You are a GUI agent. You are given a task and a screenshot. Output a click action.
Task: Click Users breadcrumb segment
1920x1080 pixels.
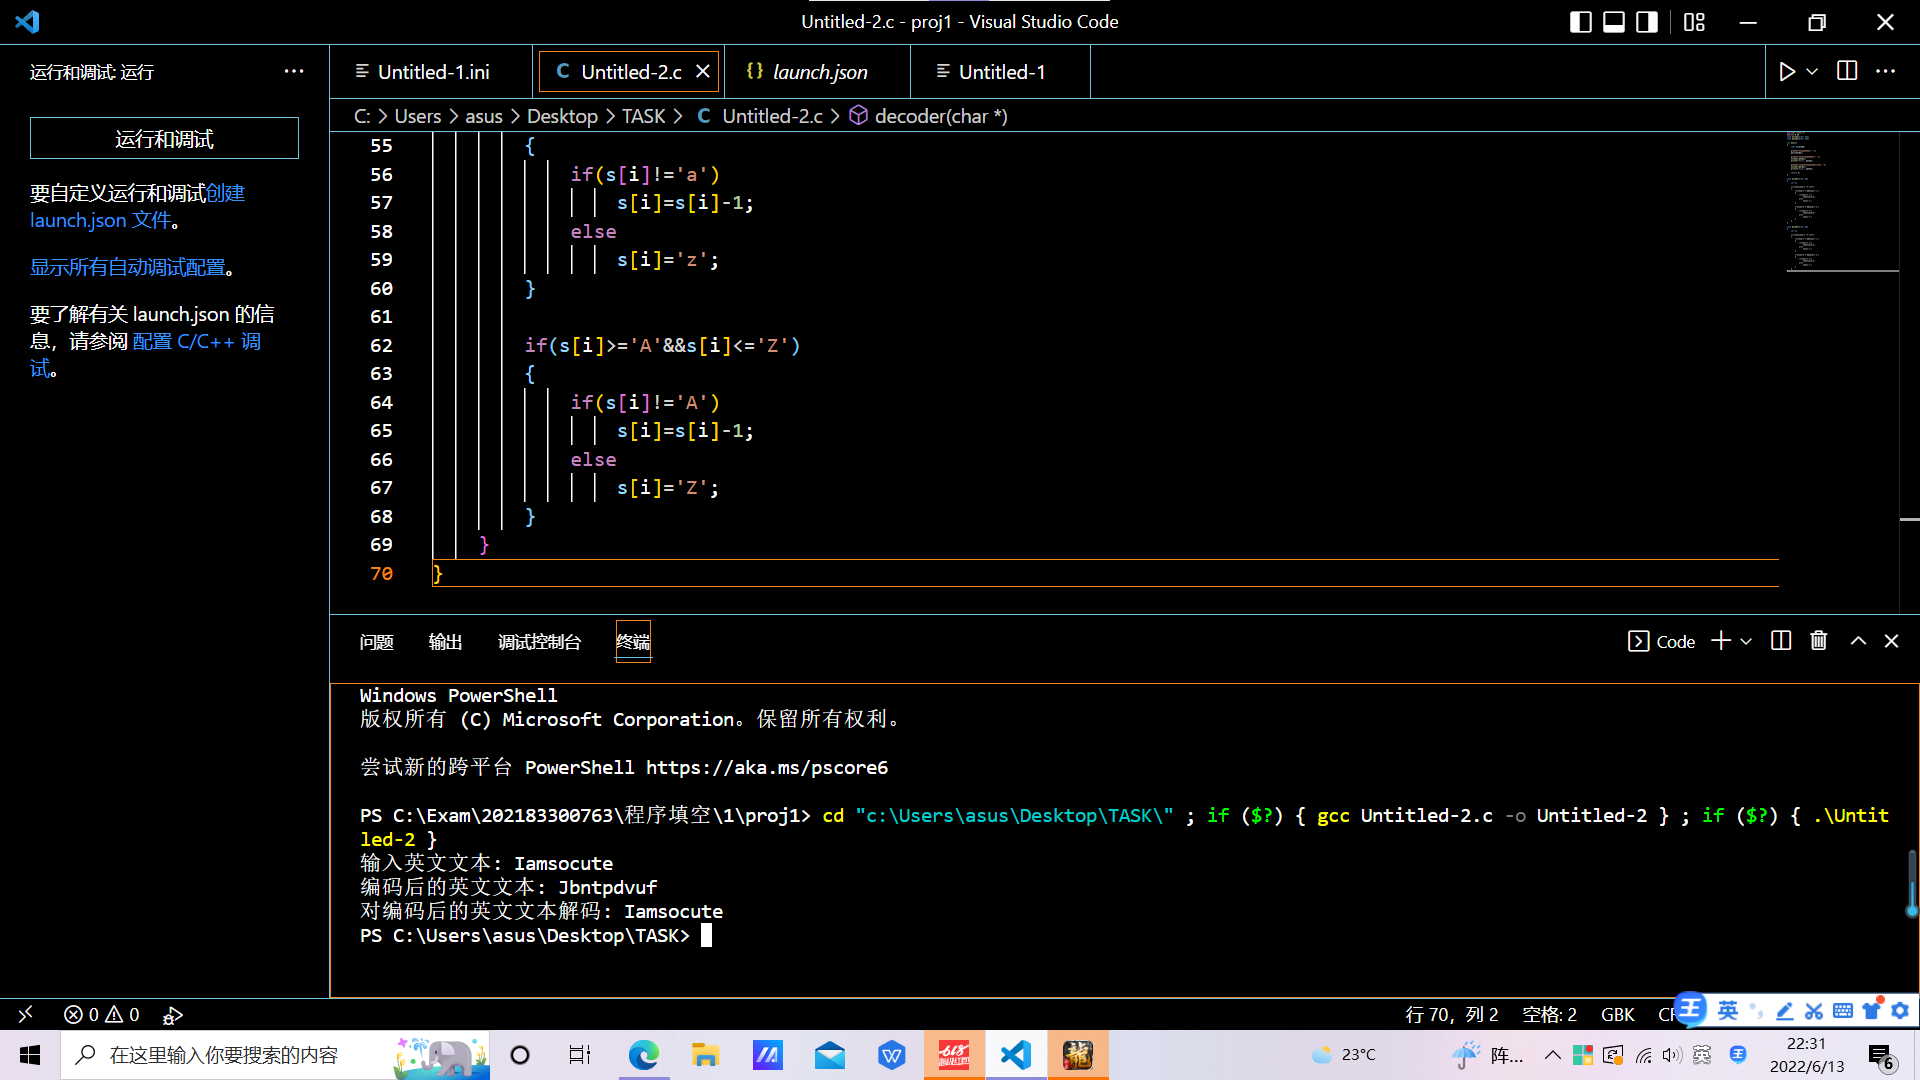click(418, 116)
